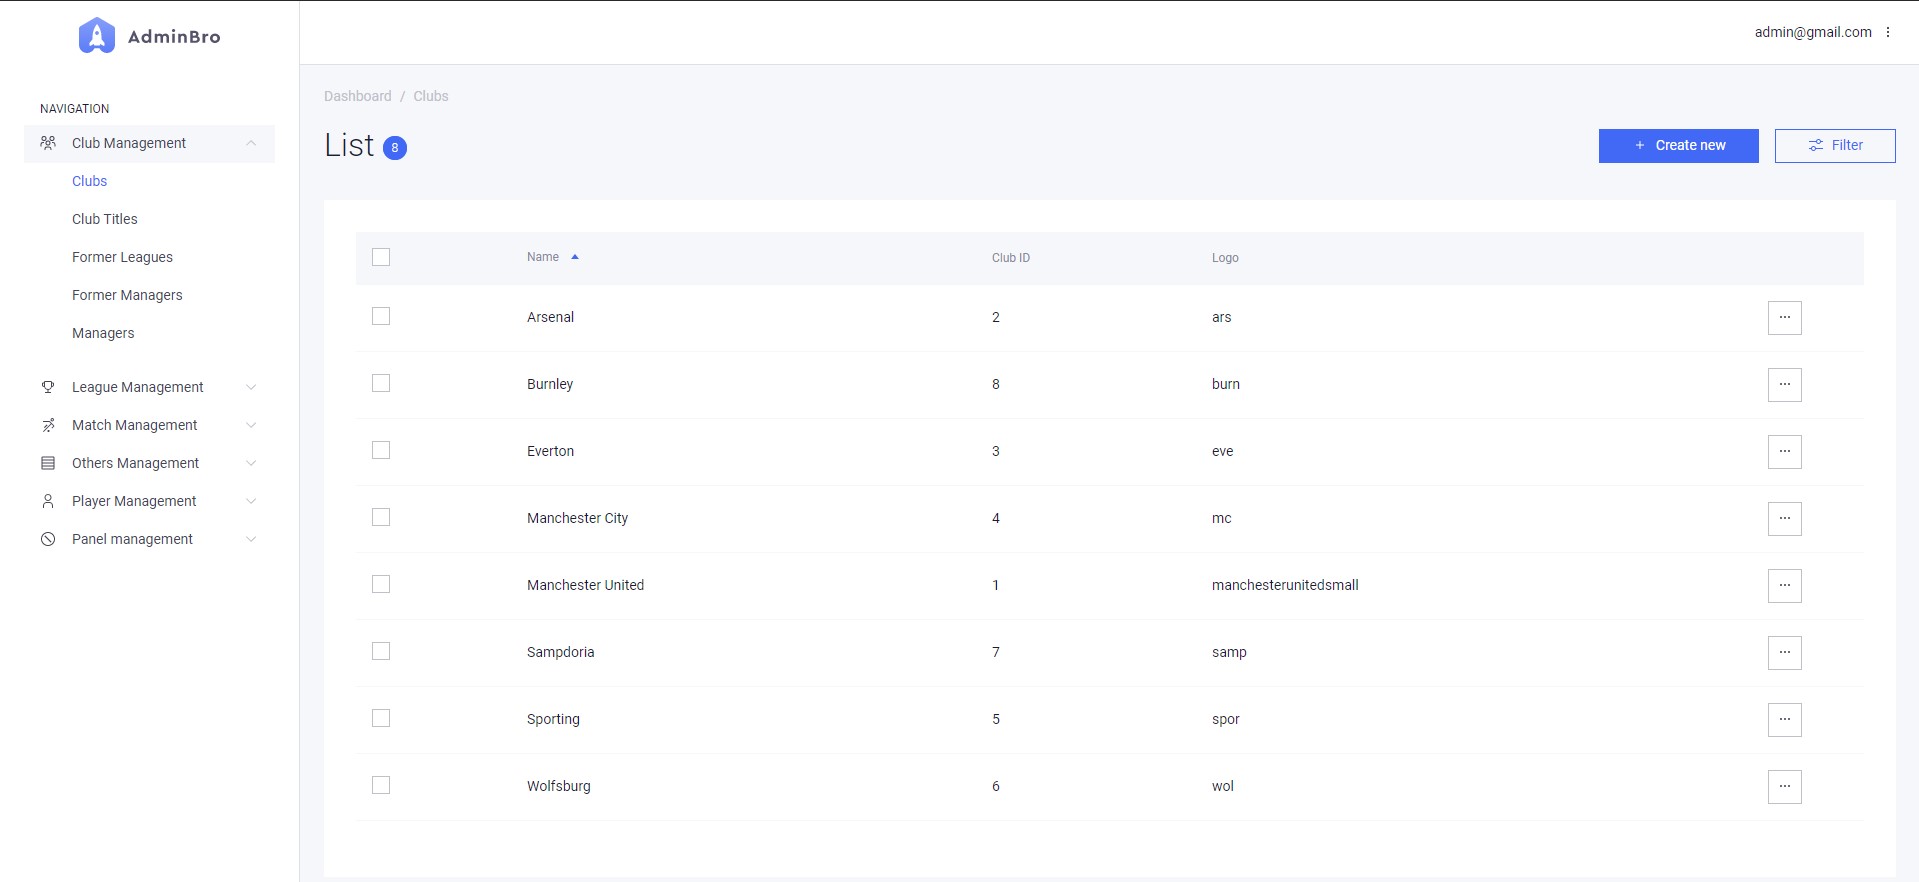Tick the select-all checkbox in header
Image resolution: width=1919 pixels, height=882 pixels.
(381, 257)
